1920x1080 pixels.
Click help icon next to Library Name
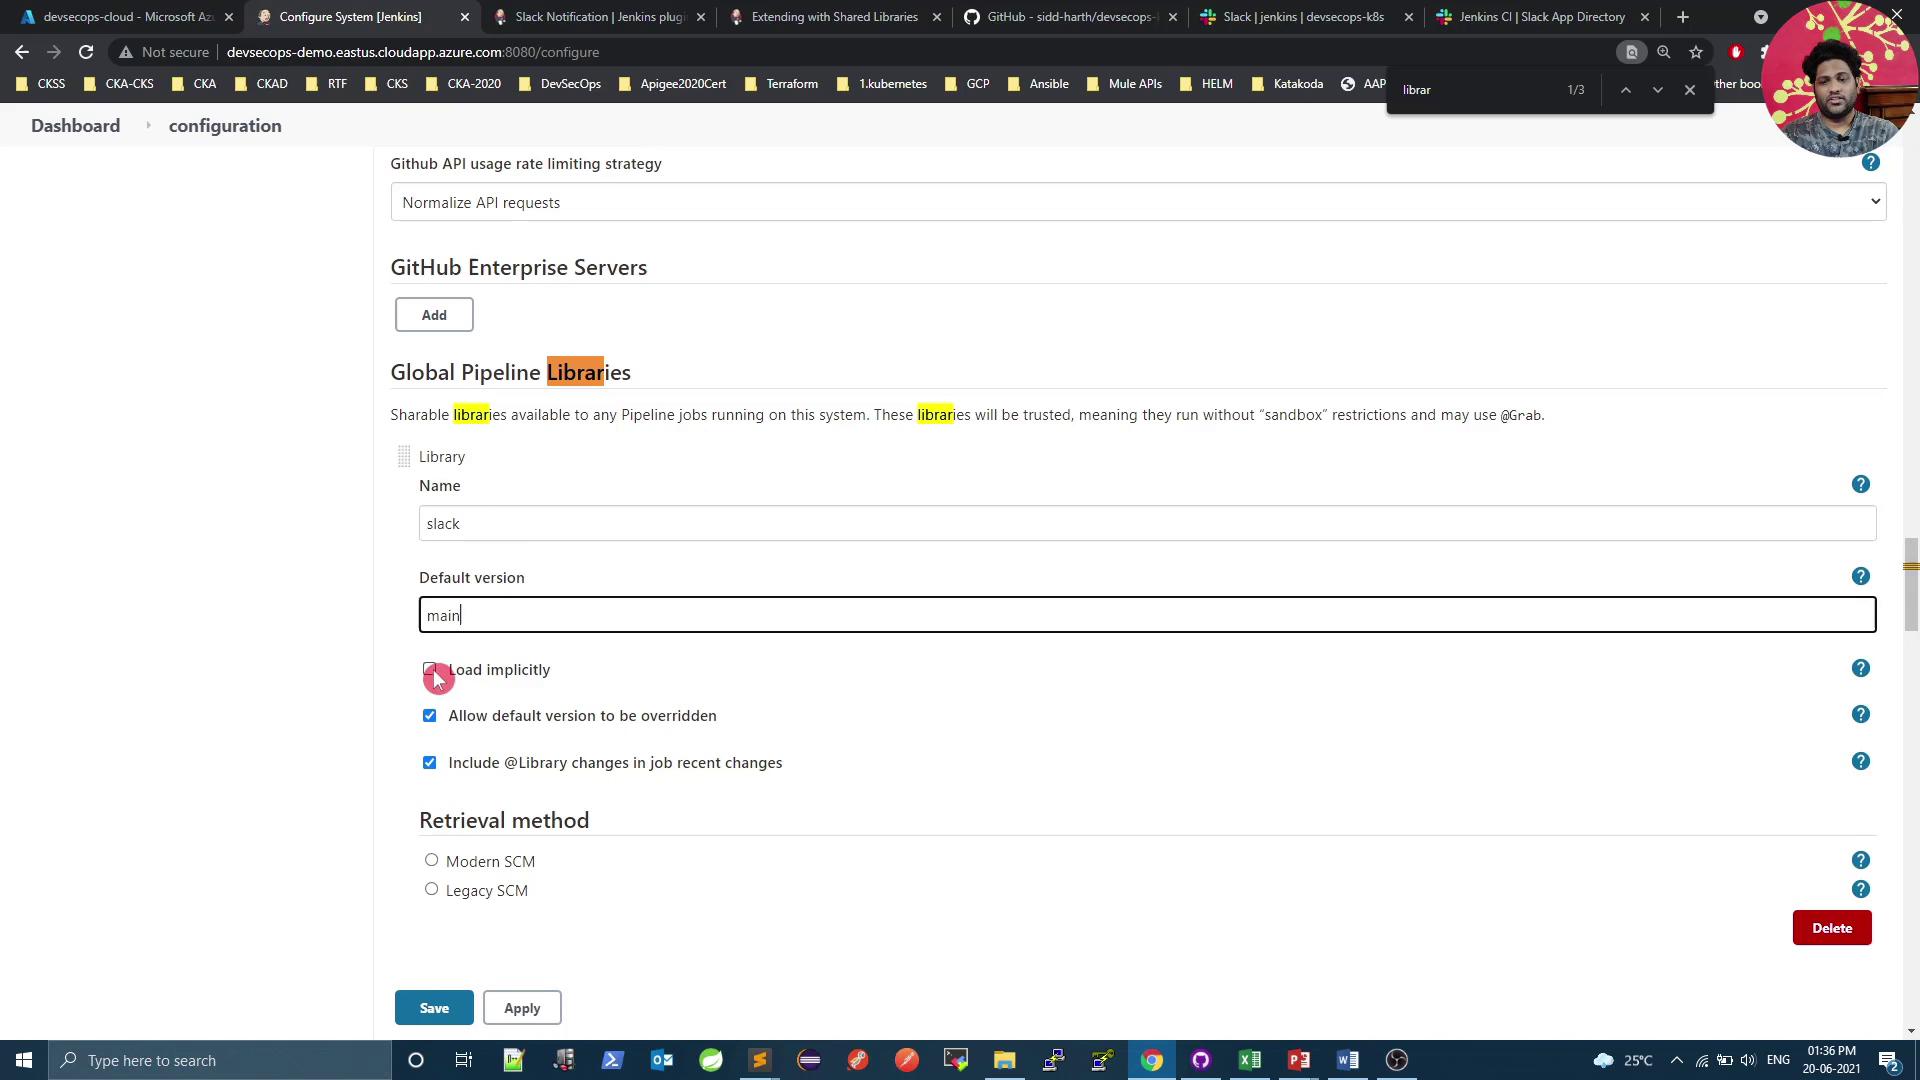coord(1860,485)
